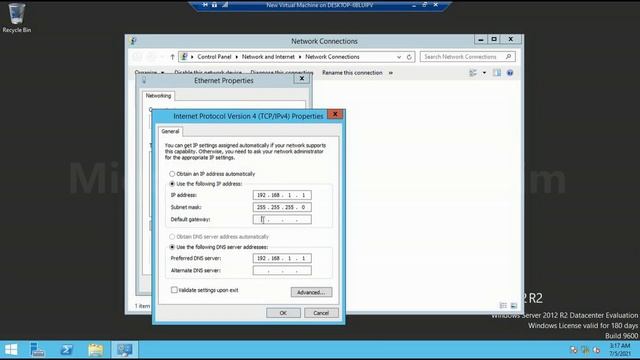Click the search magnifier in Network Connections
640x360 pixels.
coord(508,57)
